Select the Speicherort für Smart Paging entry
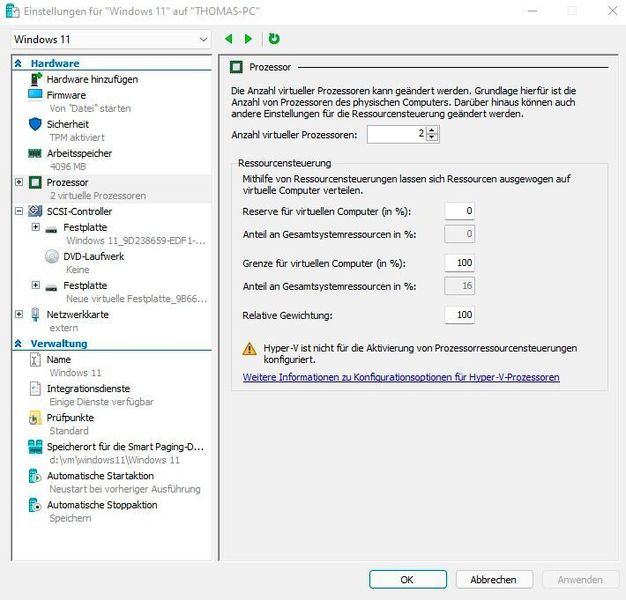 click(x=125, y=447)
